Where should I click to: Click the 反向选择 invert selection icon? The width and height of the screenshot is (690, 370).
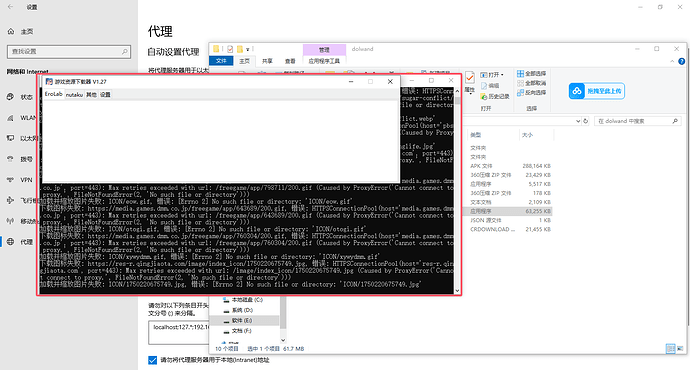[521, 92]
